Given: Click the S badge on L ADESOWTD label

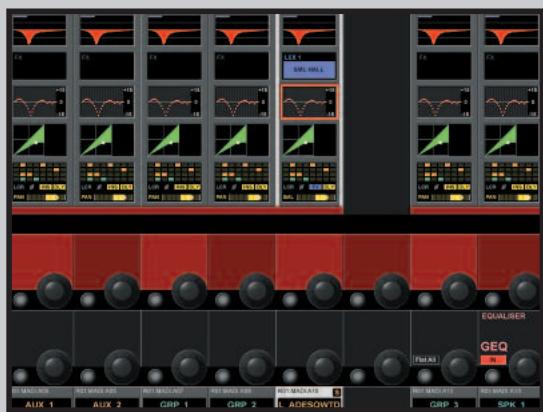Looking at the screenshot, I should coord(337,392).
